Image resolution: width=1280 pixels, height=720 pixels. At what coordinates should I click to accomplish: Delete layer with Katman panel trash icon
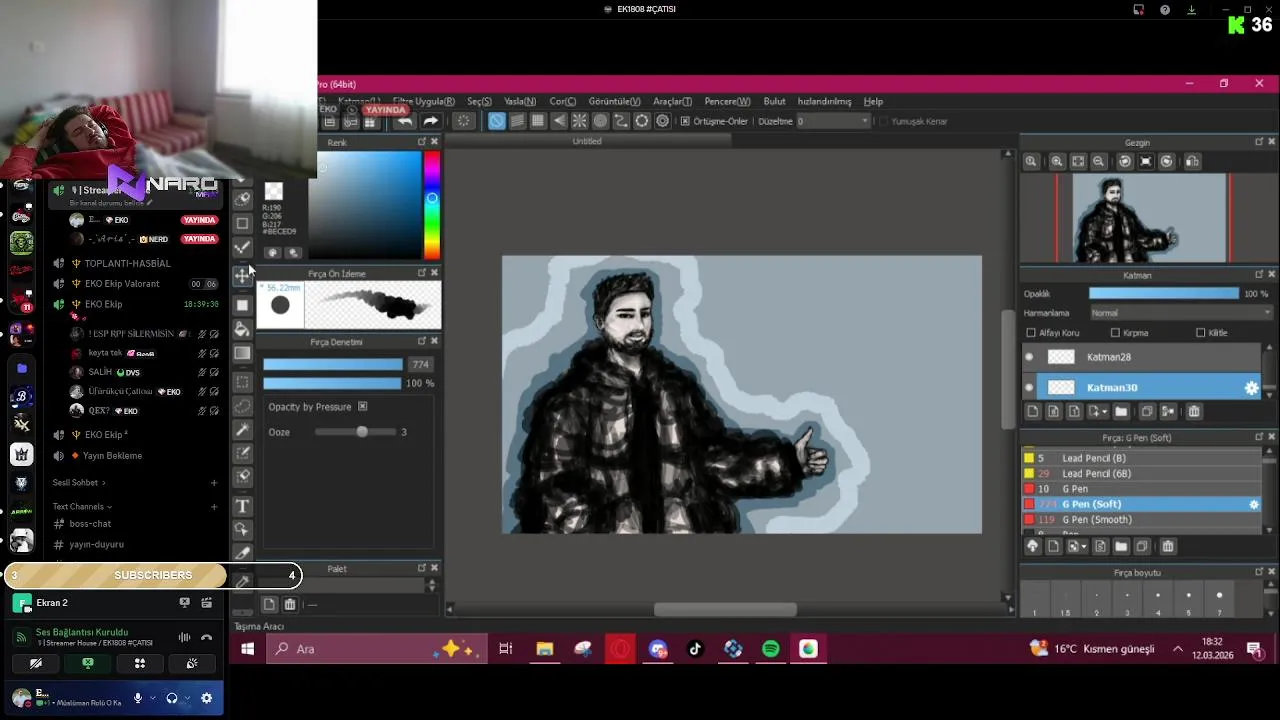[x=1193, y=411]
